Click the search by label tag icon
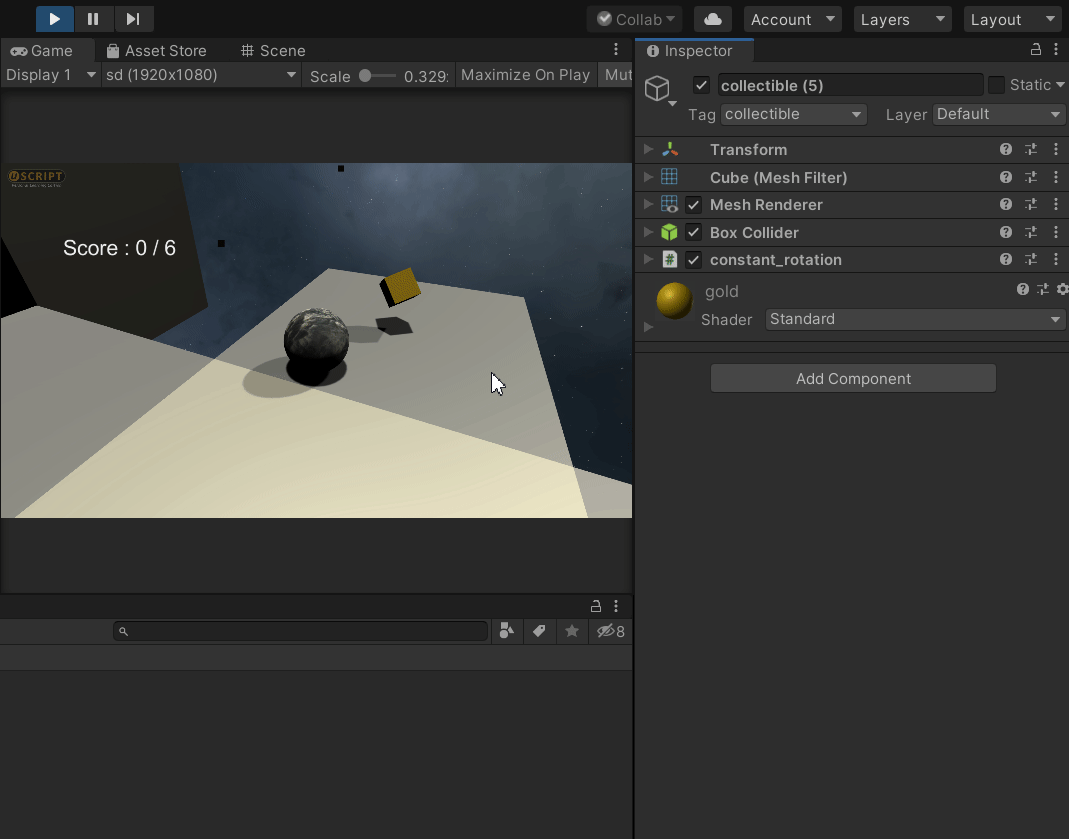The height and width of the screenshot is (839, 1069). coord(539,631)
